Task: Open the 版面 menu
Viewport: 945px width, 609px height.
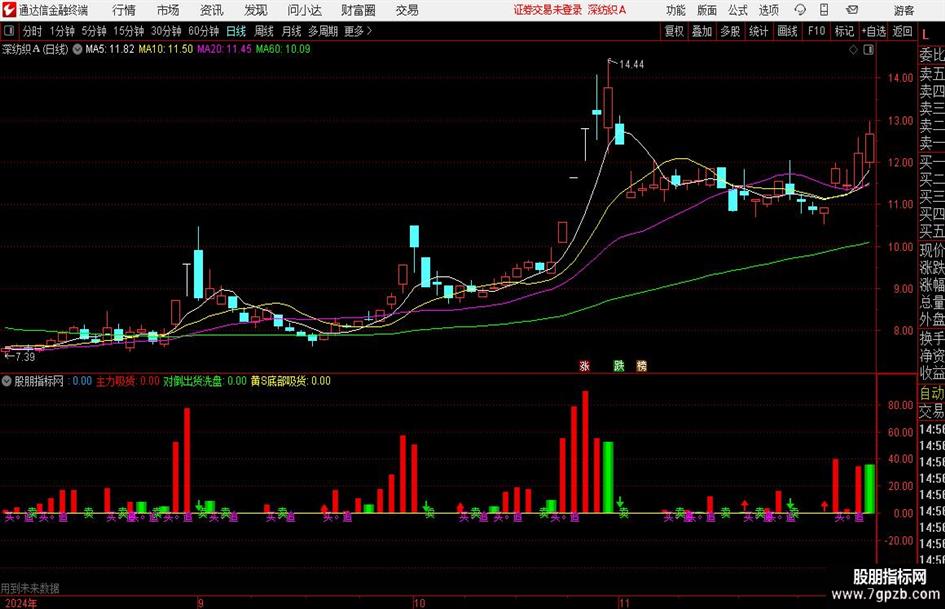Action: click(x=706, y=10)
